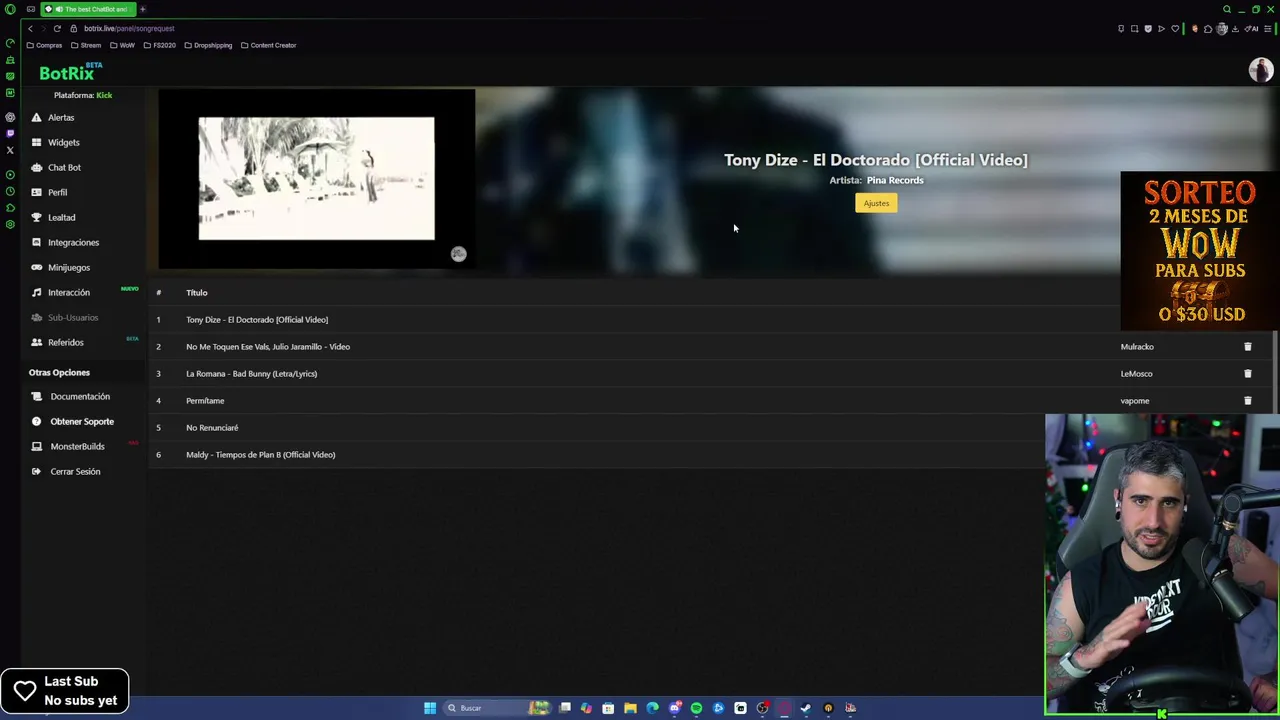The image size is (1280, 720).
Task: Select the Permítame song row
Action: coord(710,400)
